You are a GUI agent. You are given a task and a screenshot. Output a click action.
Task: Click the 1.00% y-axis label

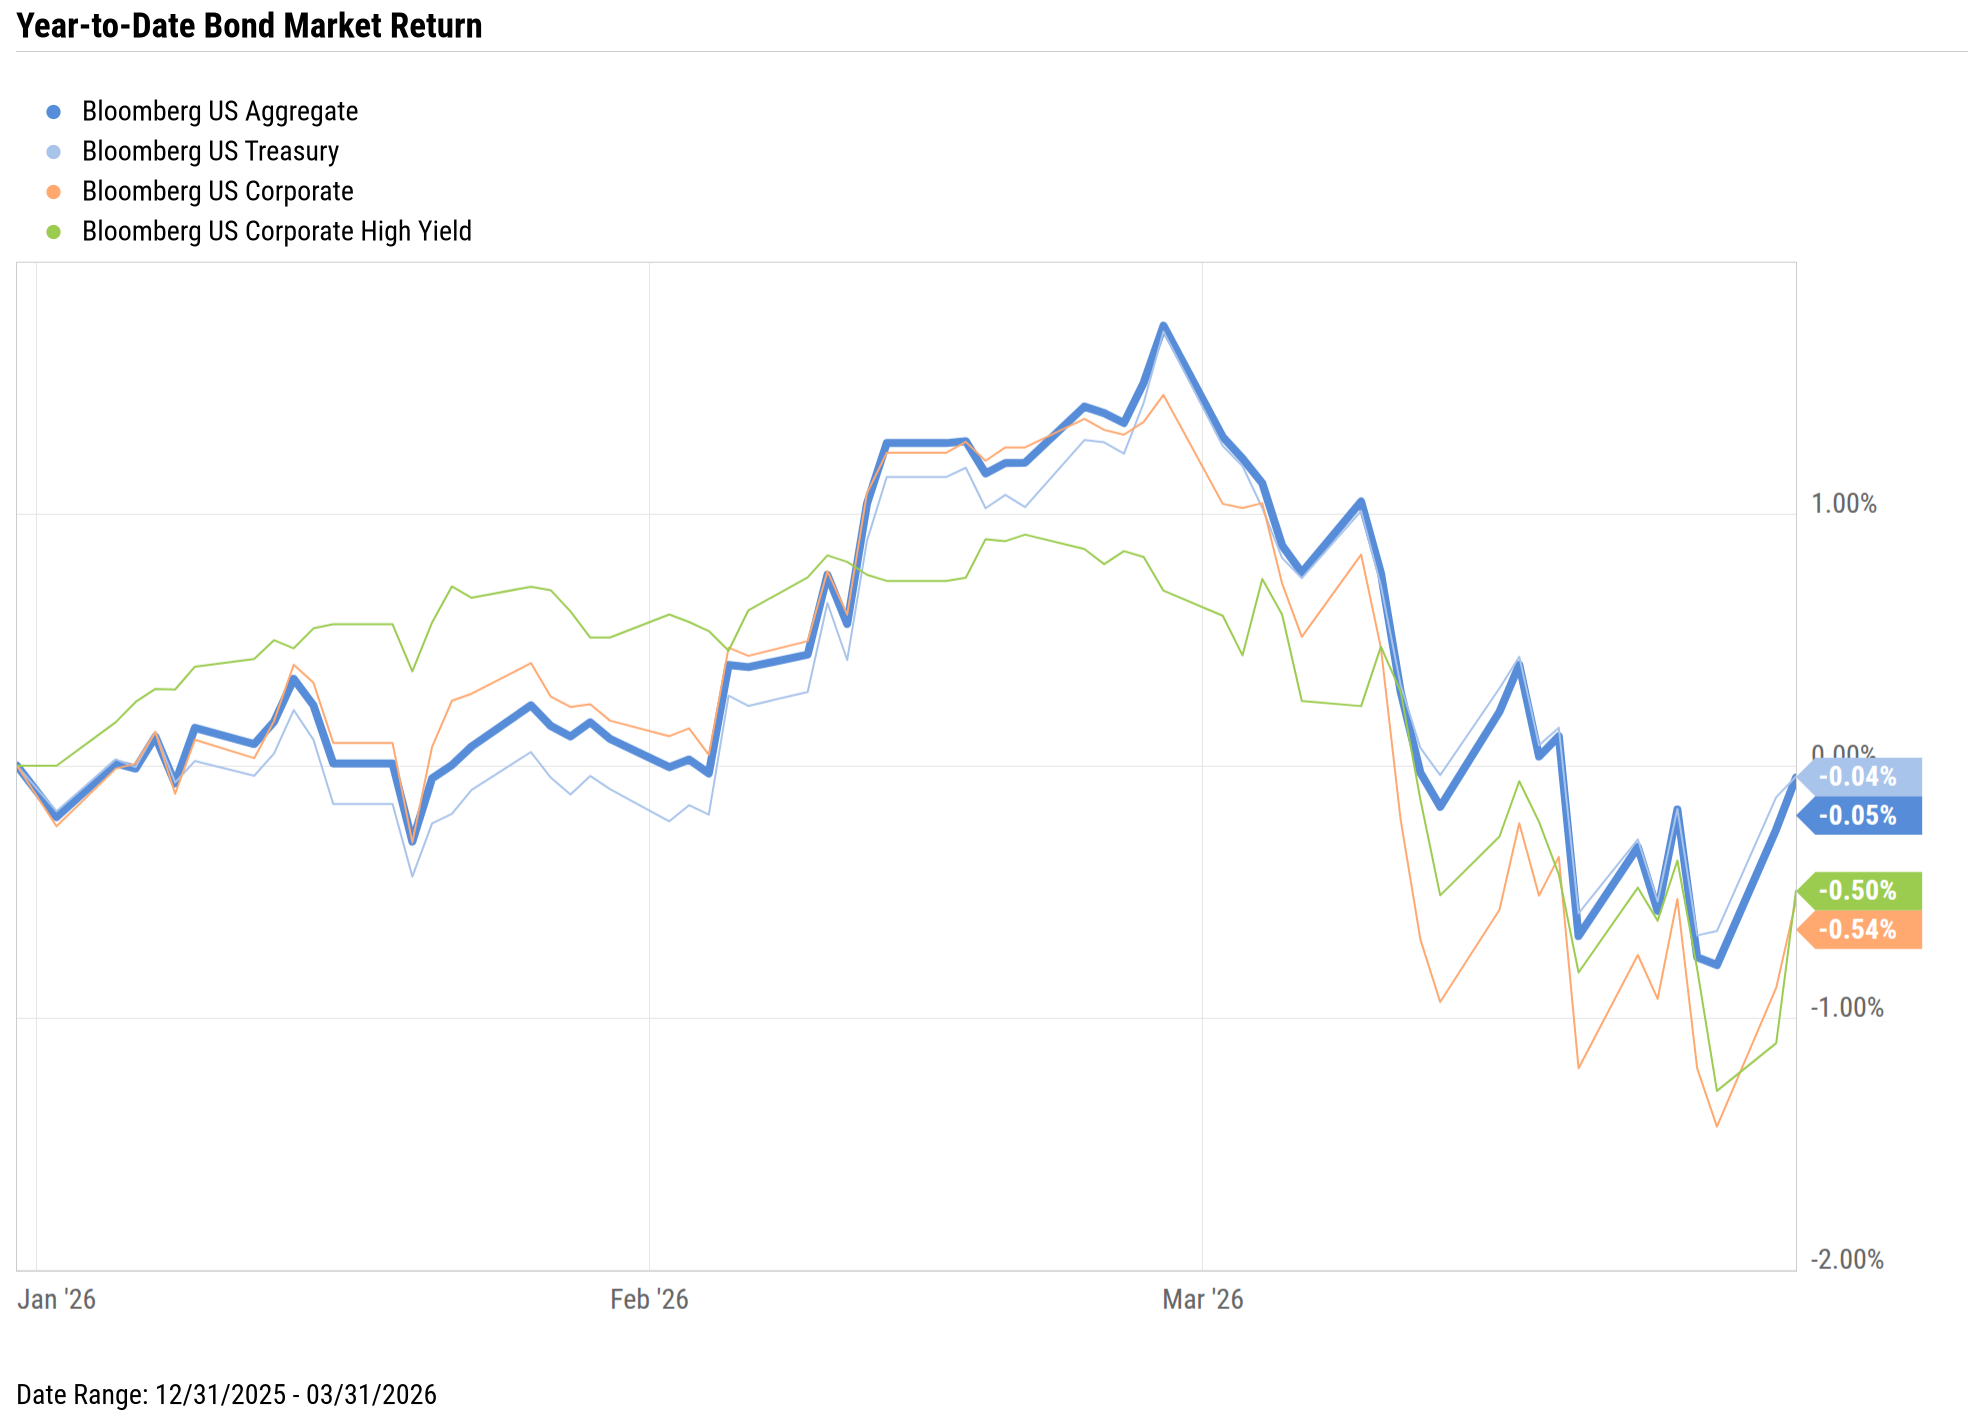1843,504
